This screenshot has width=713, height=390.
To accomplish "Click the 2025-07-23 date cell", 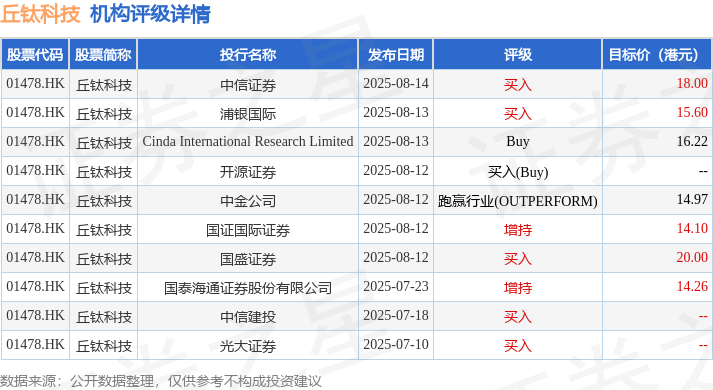I will click(x=396, y=287).
